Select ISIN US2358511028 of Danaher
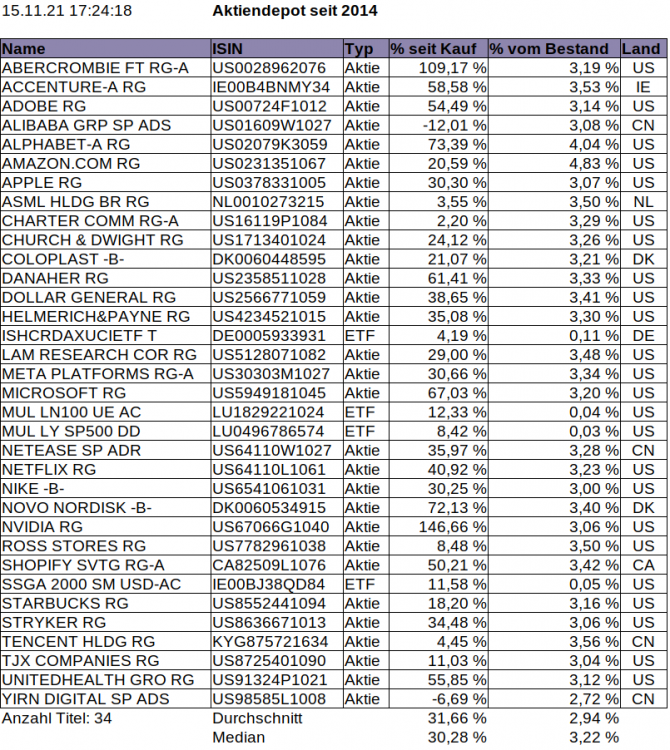Screen dimensions: 670x750 click(276, 278)
